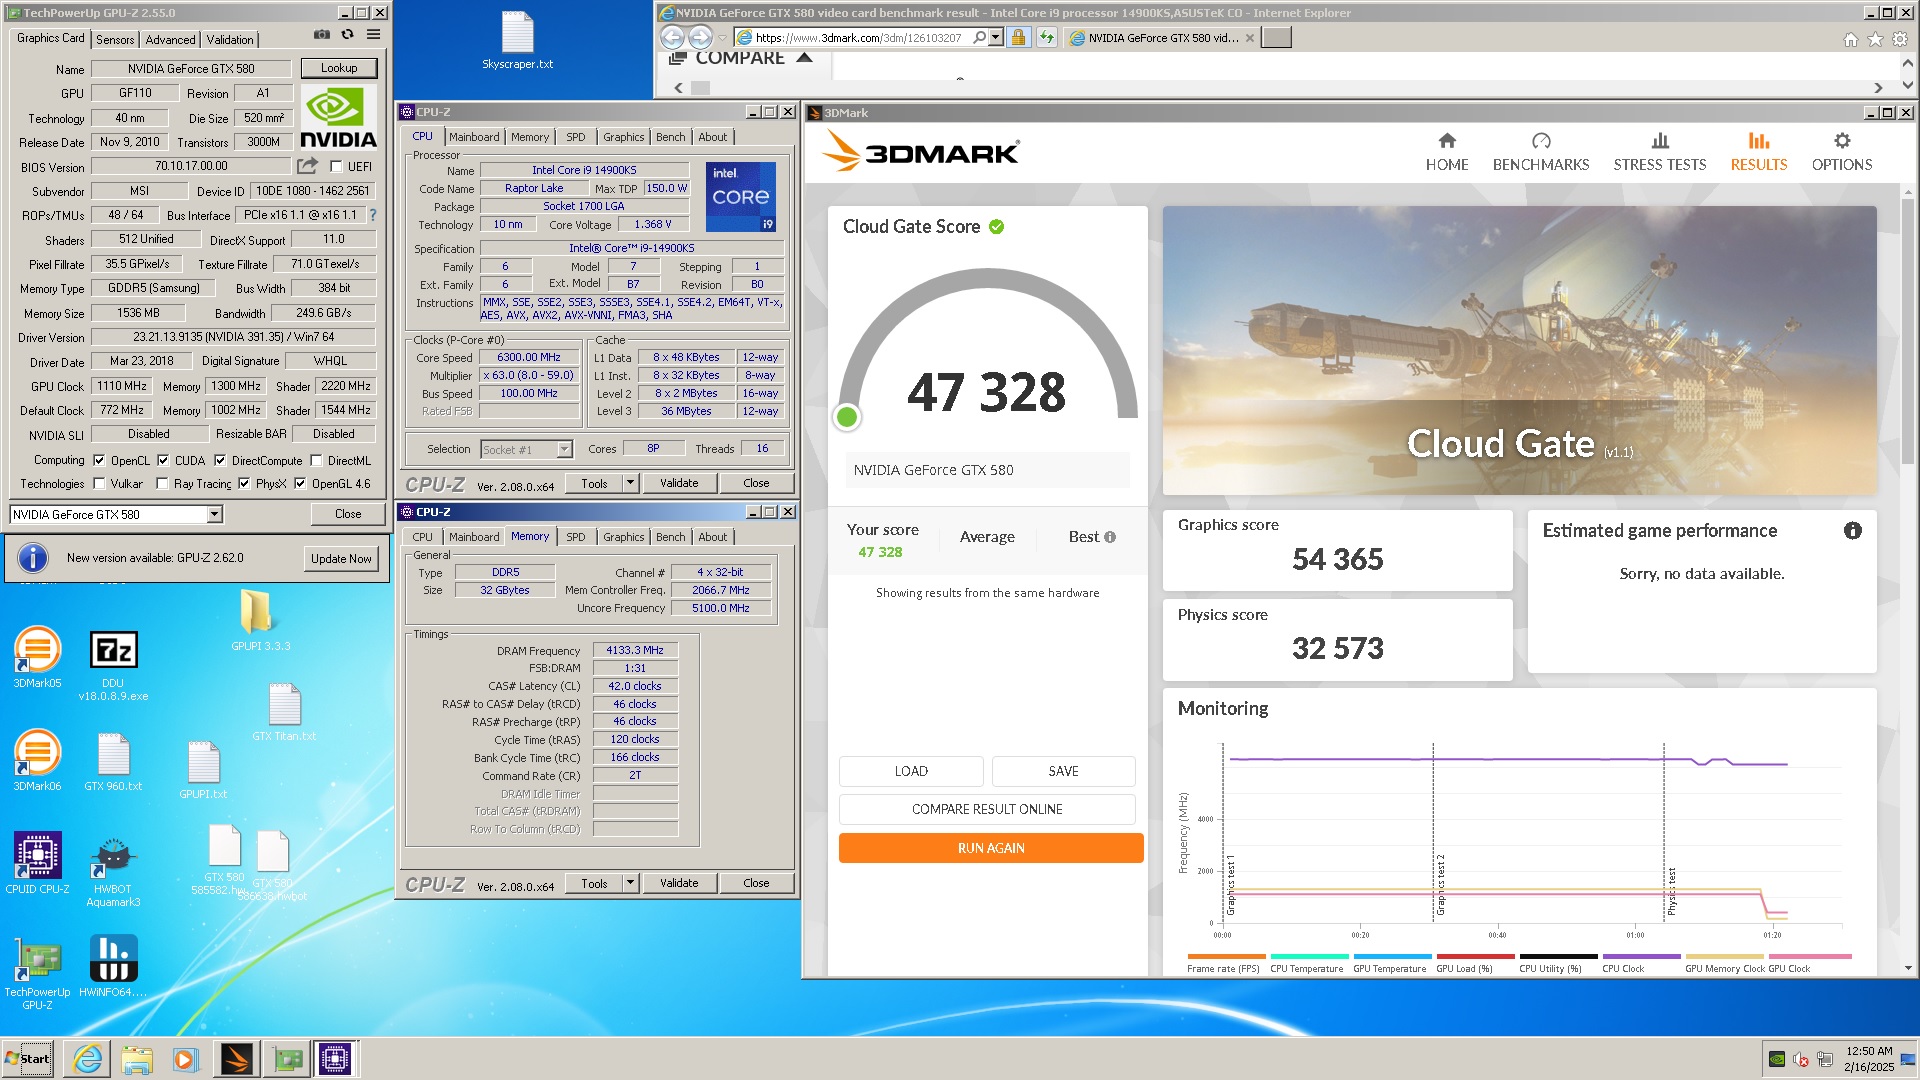Click COMPARE RESULT ONLINE button
This screenshot has height=1080, width=1920.
[987, 809]
